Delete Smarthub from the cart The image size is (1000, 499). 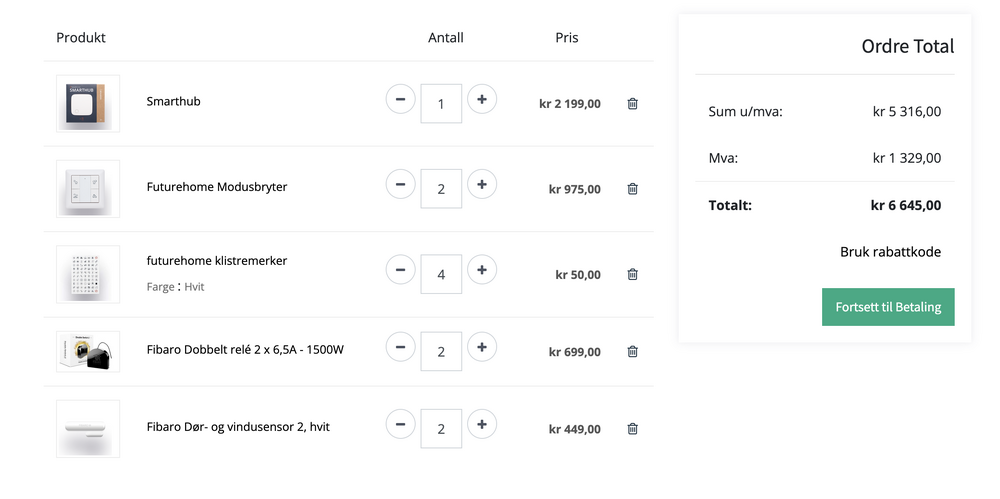(x=632, y=103)
